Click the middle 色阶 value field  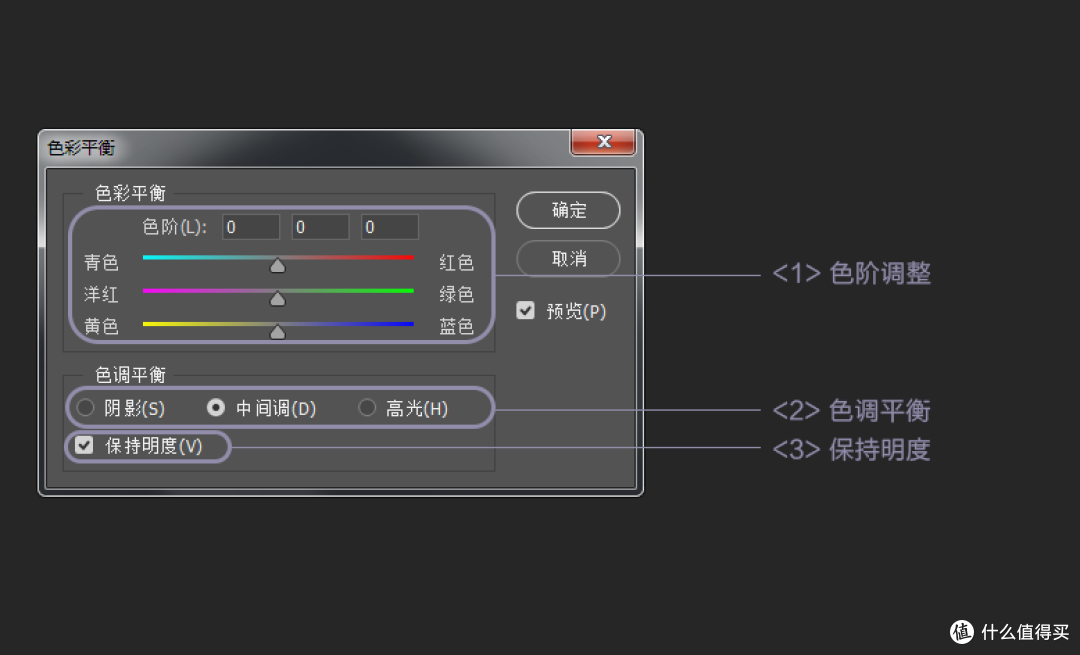(320, 226)
